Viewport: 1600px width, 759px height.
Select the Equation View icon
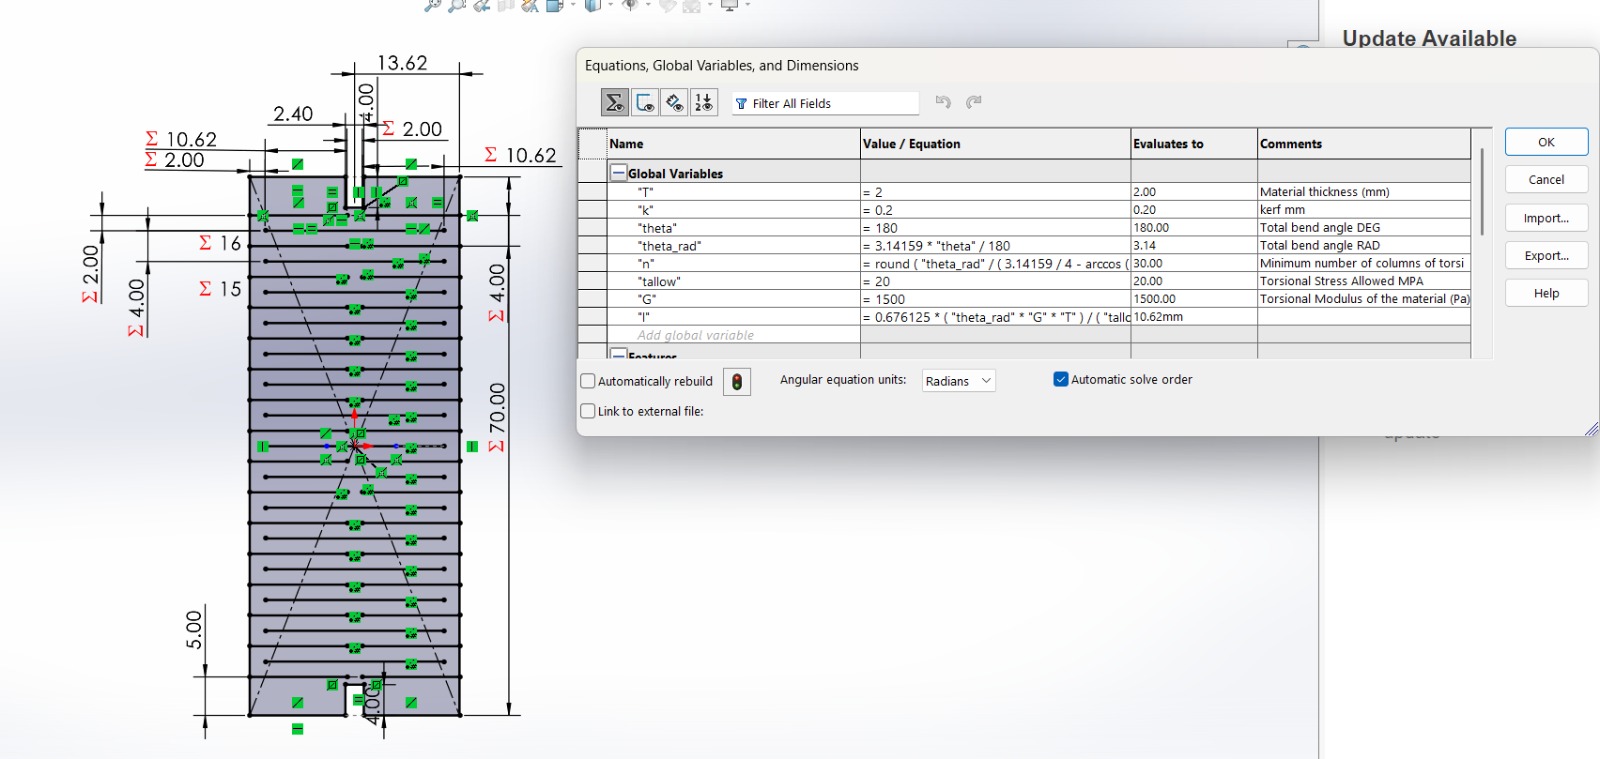(614, 103)
